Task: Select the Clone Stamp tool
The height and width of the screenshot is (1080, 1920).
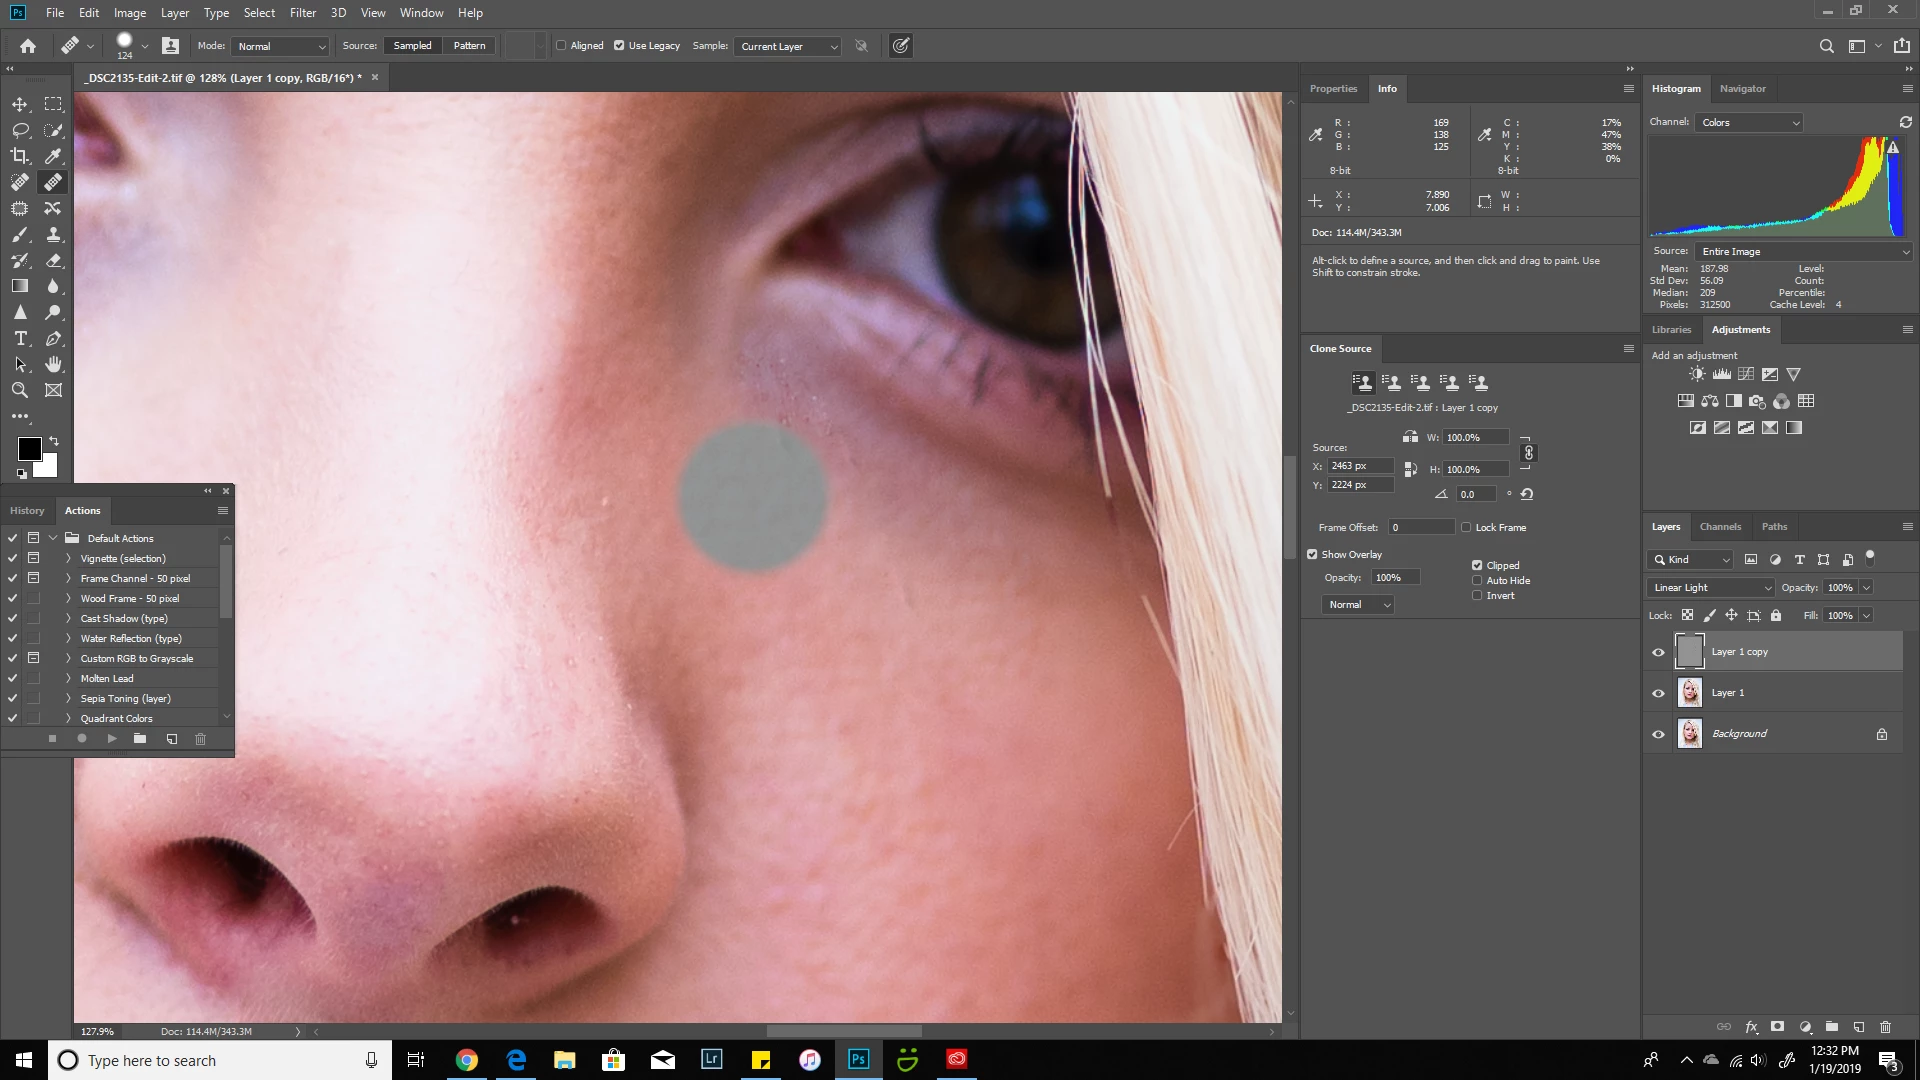Action: point(54,234)
